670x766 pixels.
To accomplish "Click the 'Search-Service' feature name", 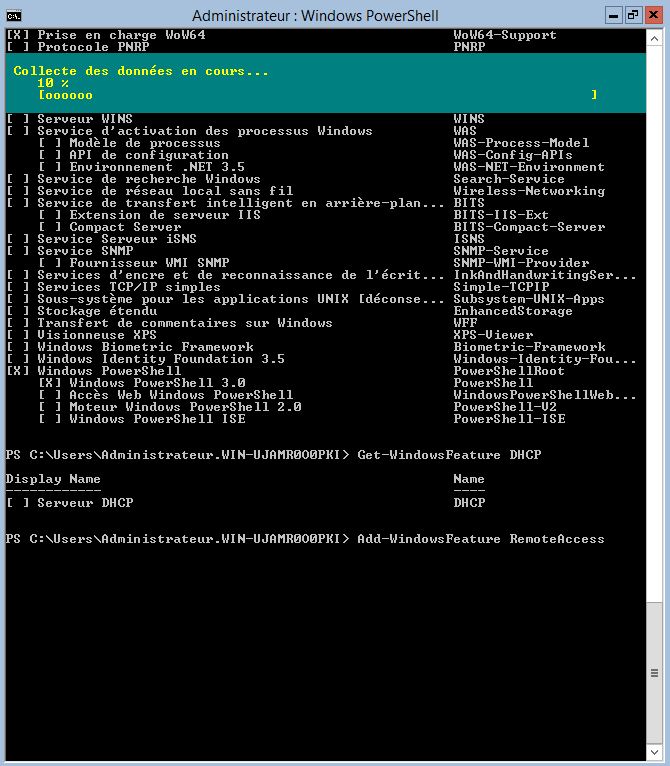I will click(x=509, y=179).
